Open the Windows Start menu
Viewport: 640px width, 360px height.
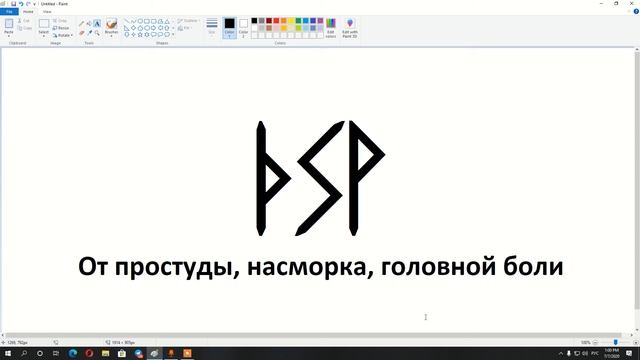click(7, 353)
